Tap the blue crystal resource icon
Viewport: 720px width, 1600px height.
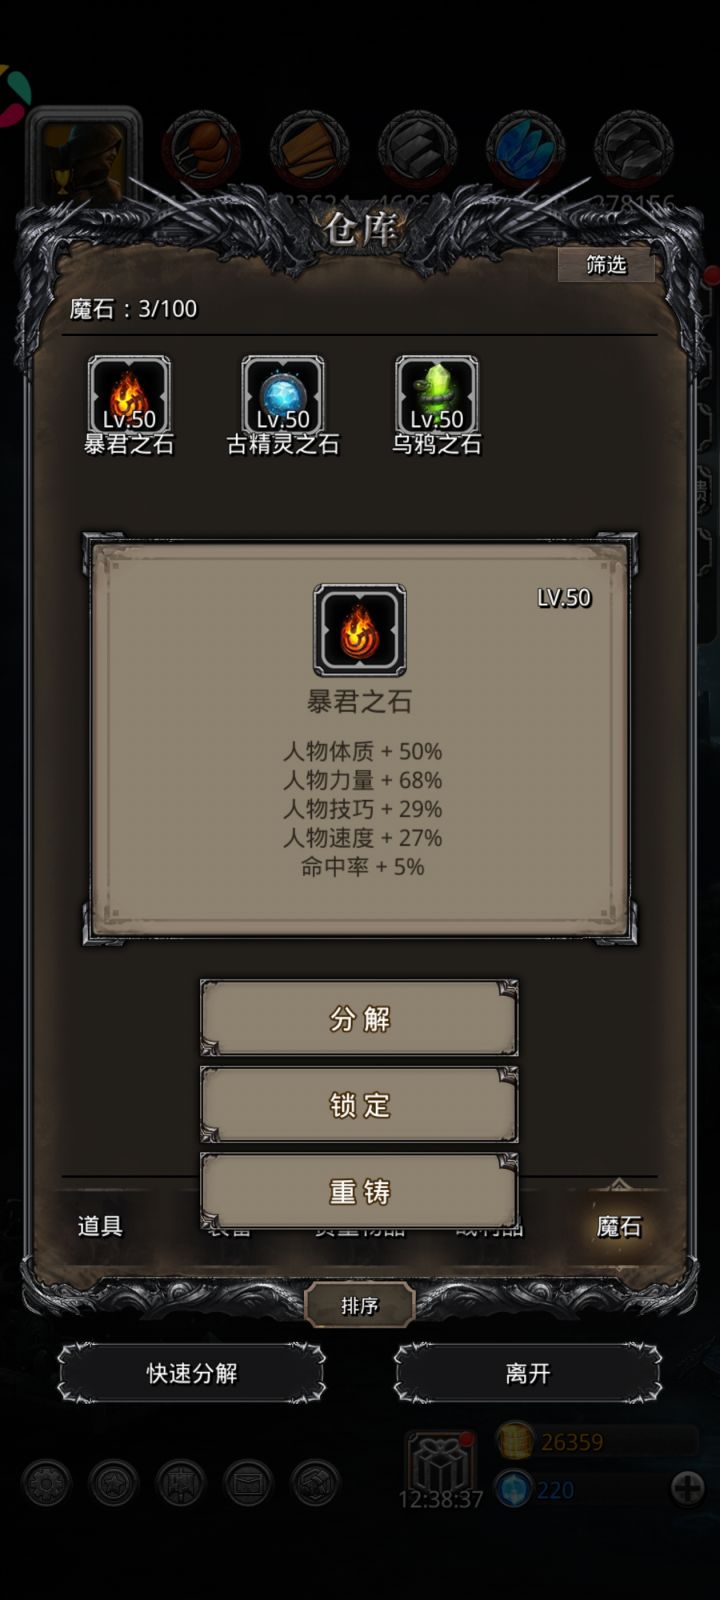coord(525,148)
